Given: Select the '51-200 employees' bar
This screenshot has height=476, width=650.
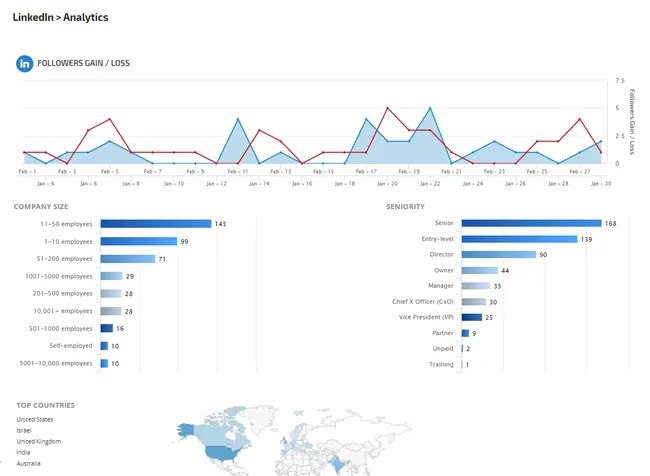Looking at the screenshot, I should click(x=128, y=259).
